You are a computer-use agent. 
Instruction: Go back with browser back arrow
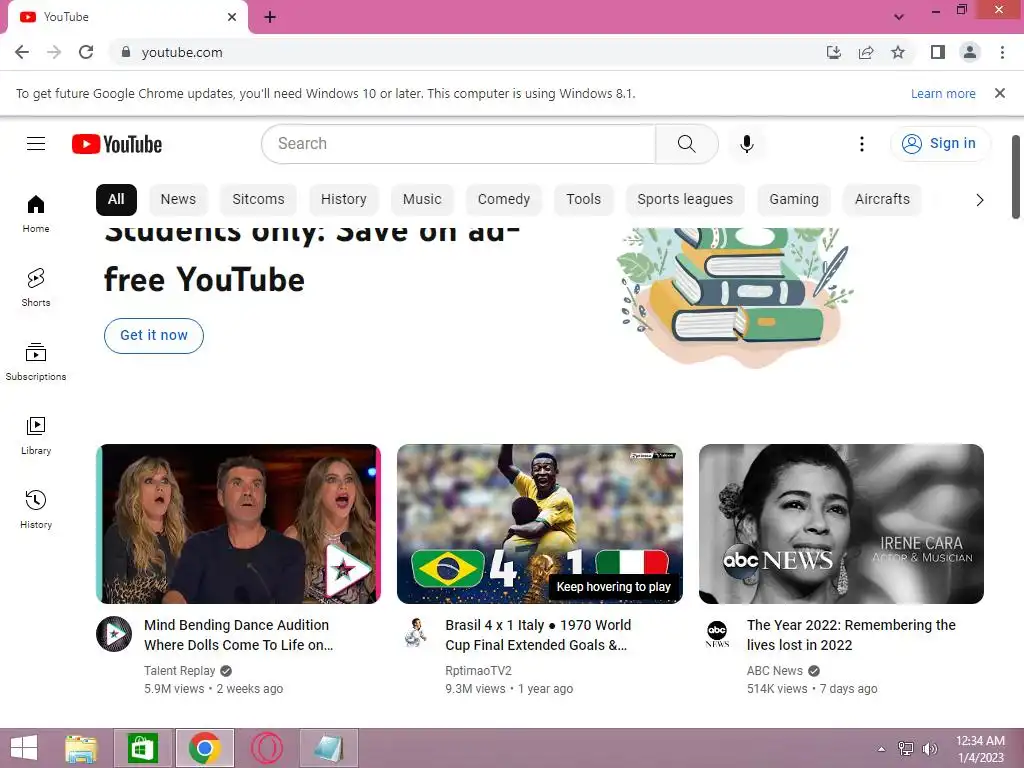pos(22,52)
